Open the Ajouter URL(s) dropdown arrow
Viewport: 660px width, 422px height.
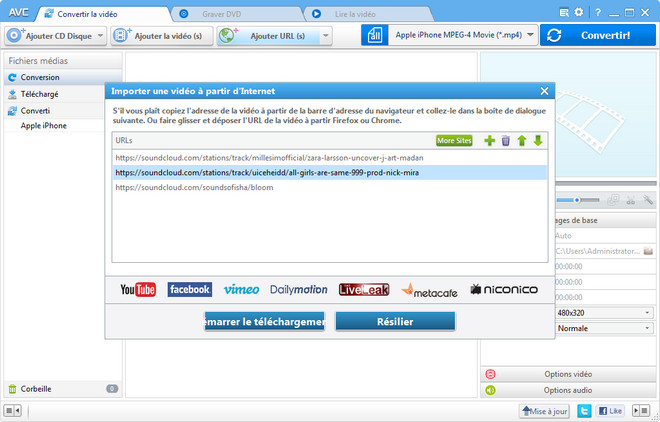tap(325, 35)
